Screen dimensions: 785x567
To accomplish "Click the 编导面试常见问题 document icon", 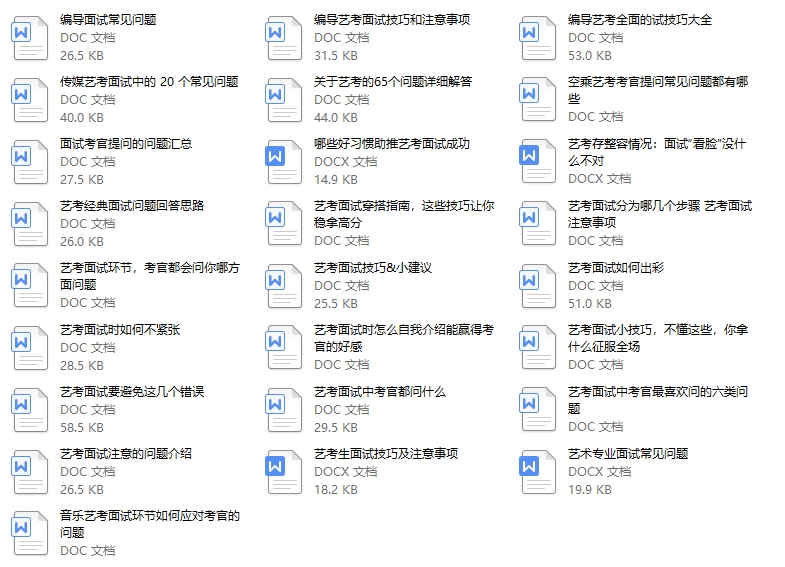I will (29, 38).
